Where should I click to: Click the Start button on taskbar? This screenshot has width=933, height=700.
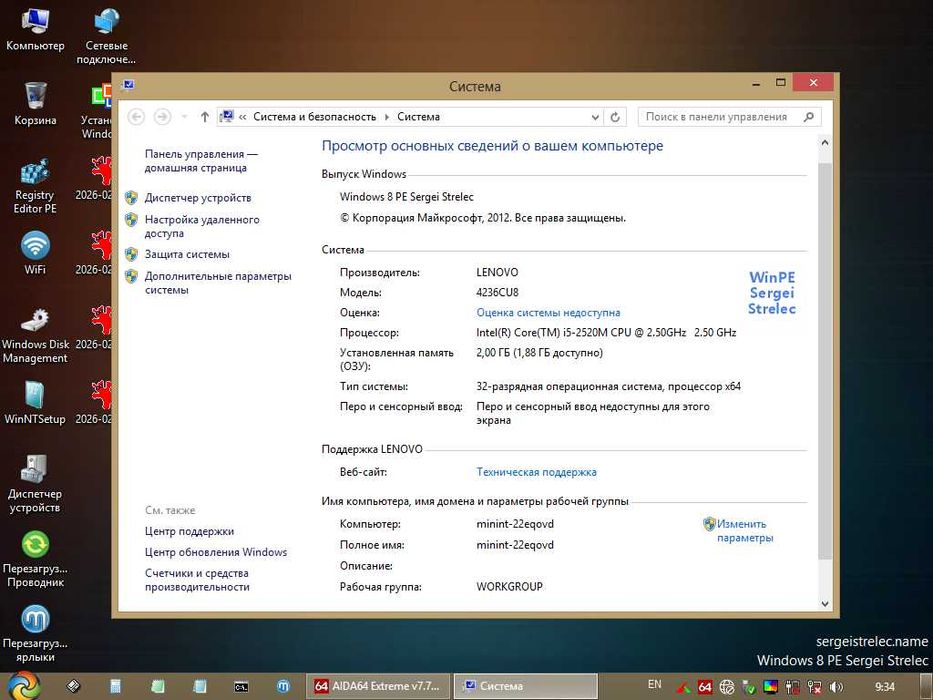tap(24, 686)
